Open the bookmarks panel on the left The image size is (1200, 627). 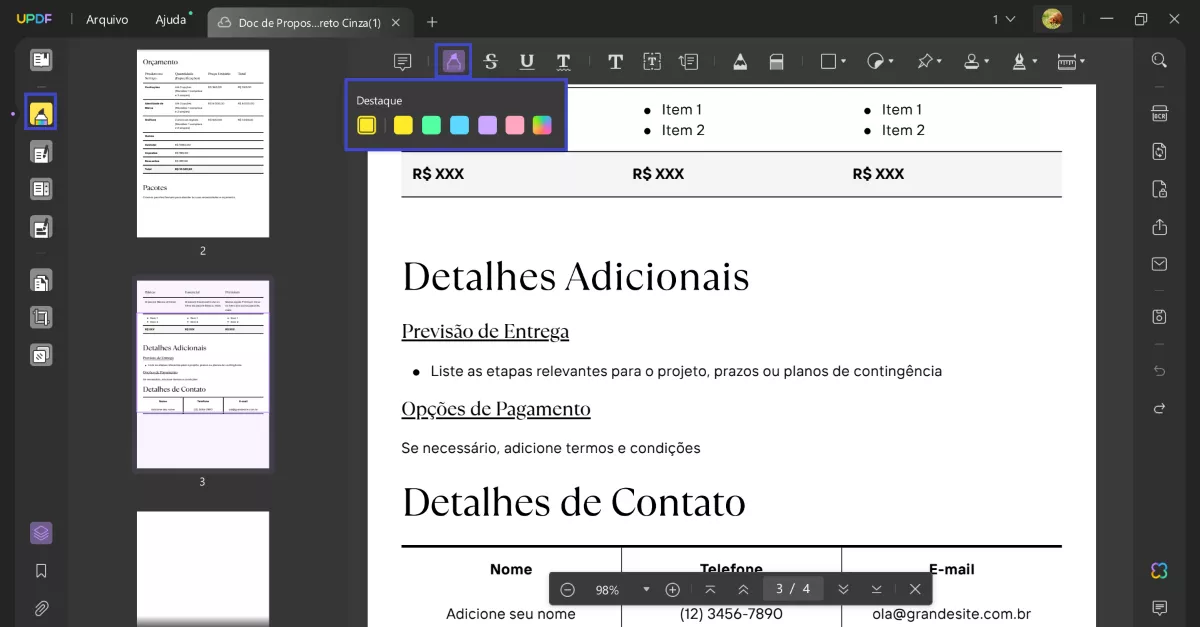41,570
